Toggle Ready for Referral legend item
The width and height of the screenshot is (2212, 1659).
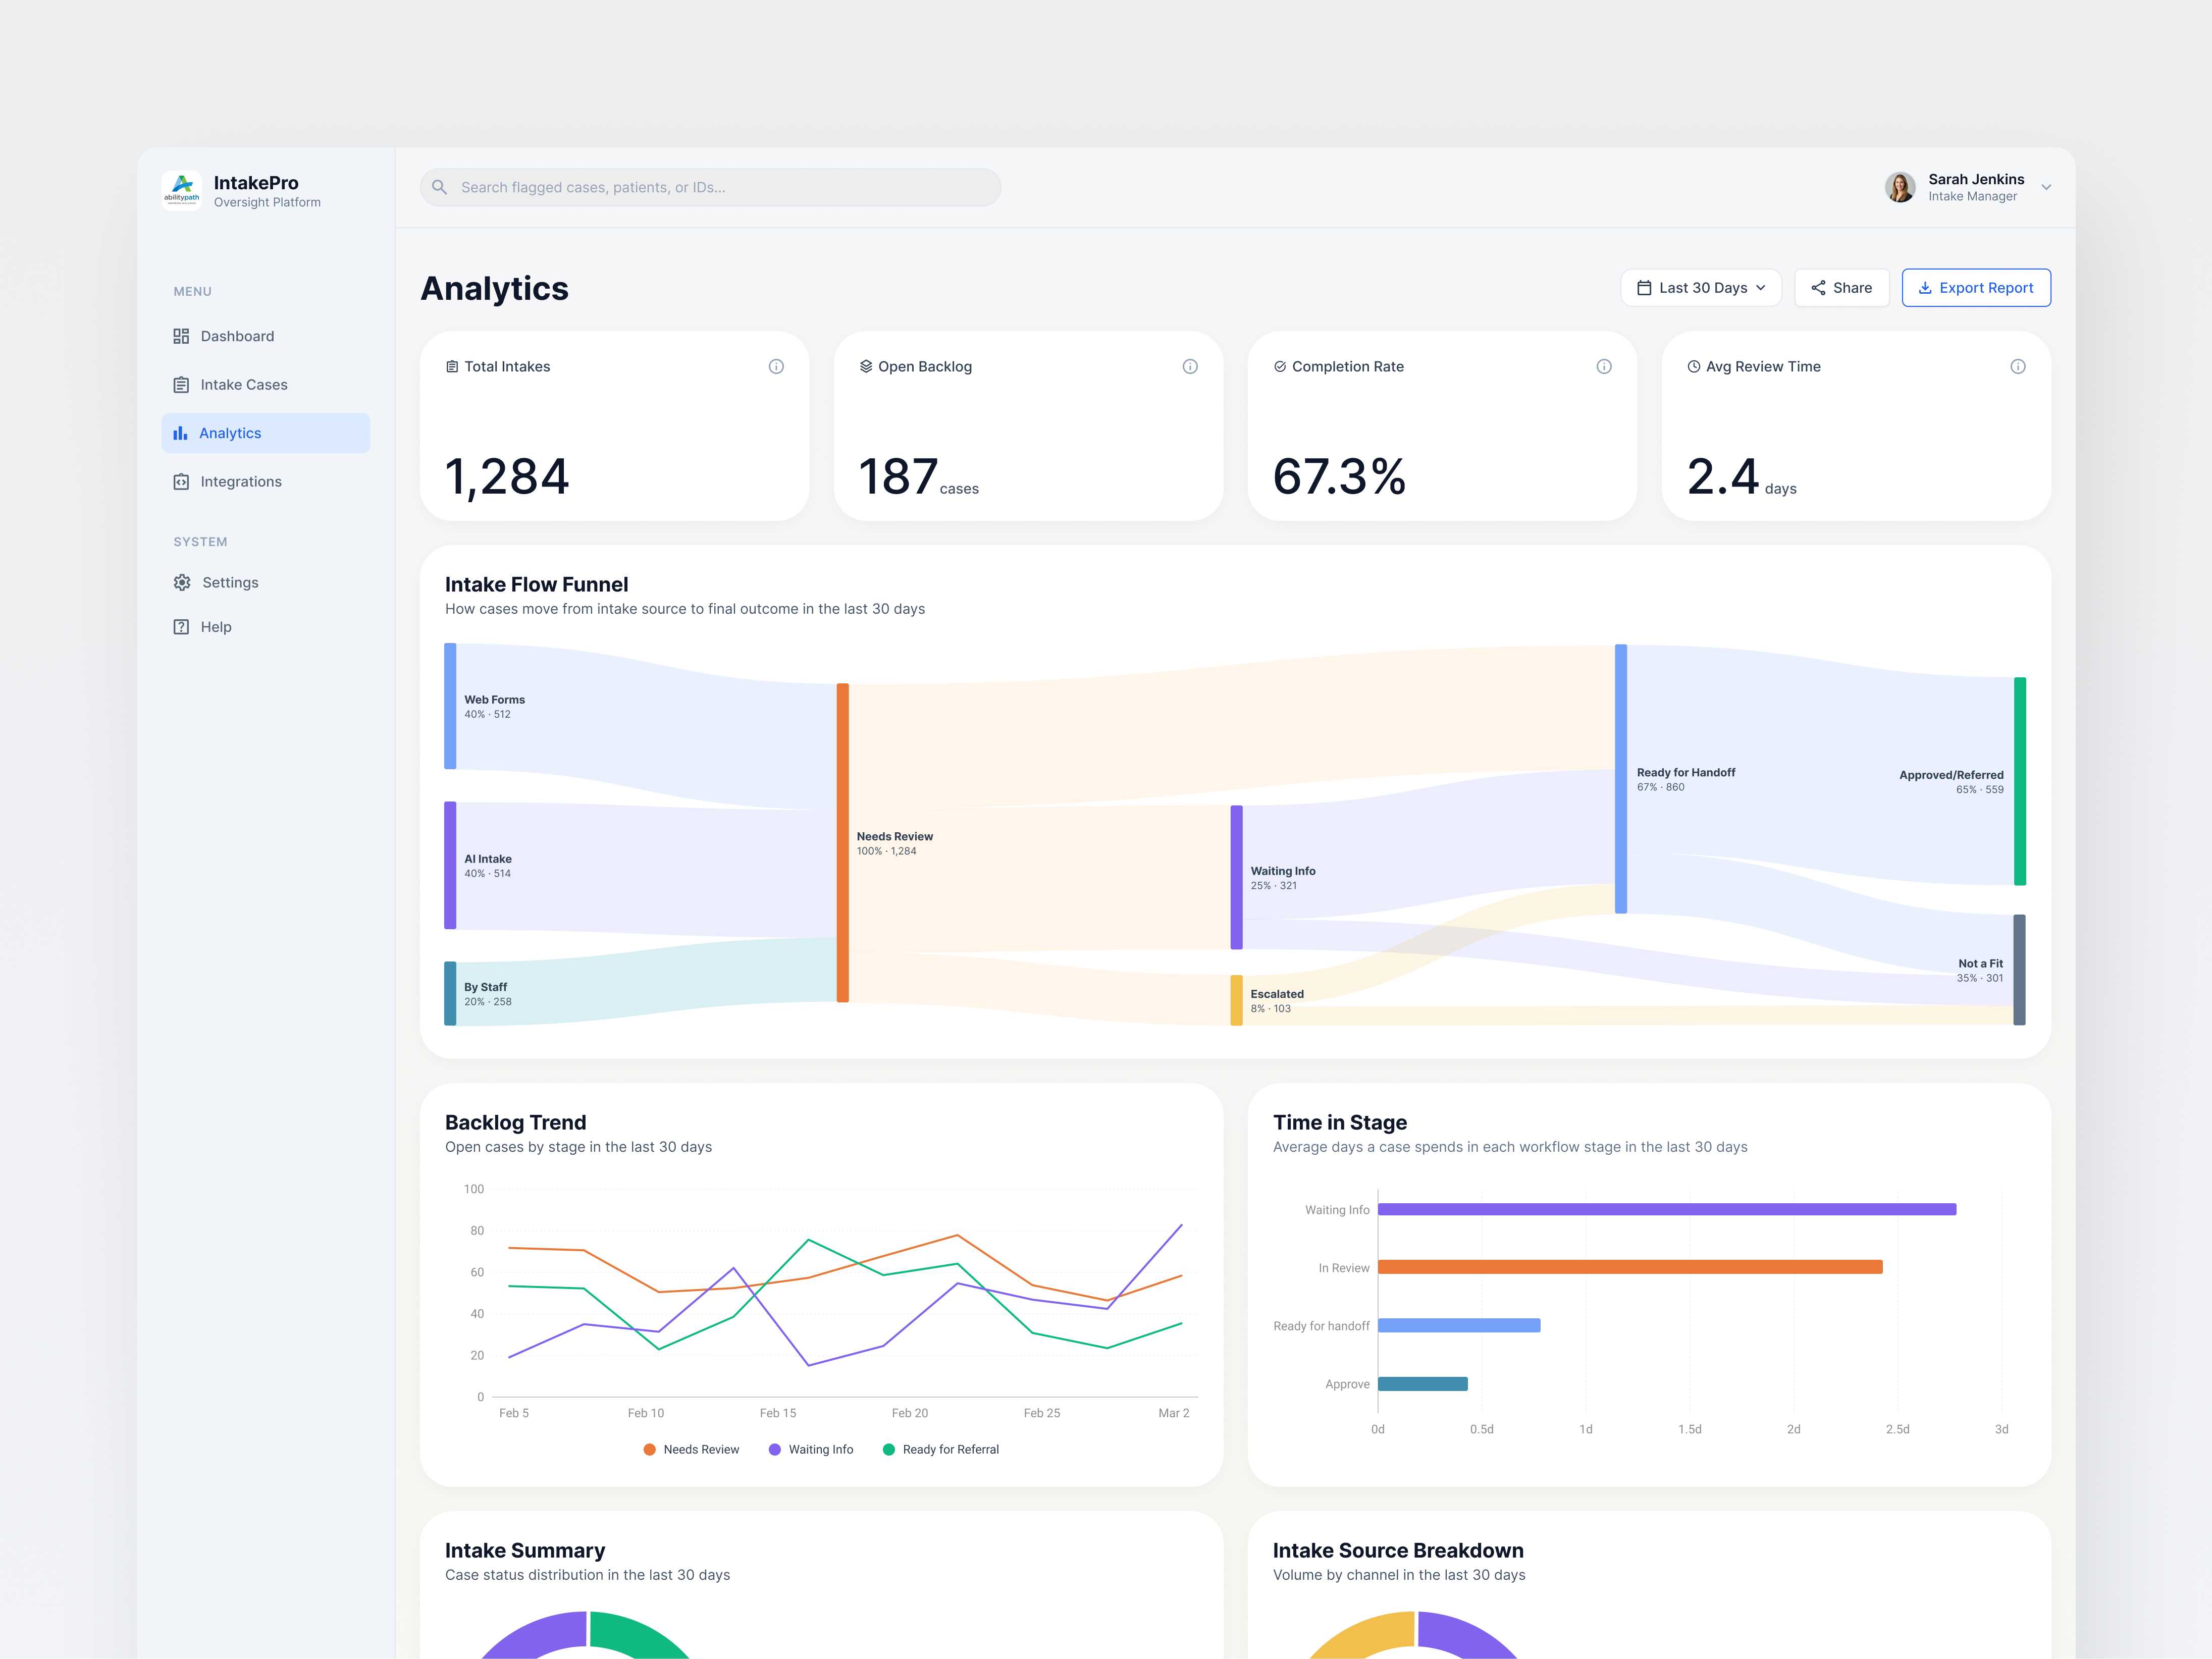(x=941, y=1450)
